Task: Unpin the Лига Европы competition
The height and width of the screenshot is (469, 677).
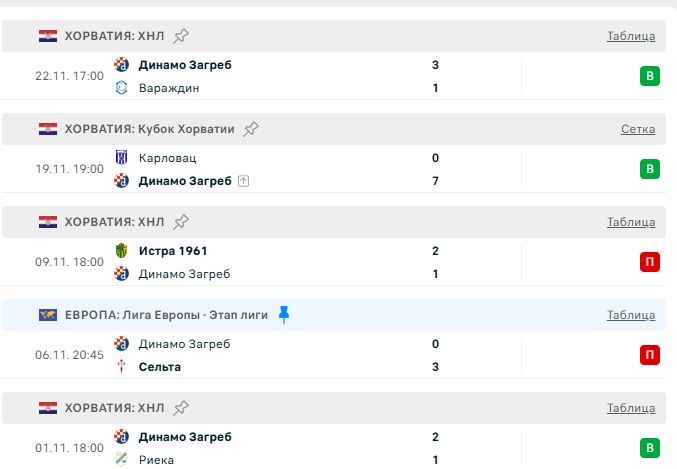Action: 284,315
